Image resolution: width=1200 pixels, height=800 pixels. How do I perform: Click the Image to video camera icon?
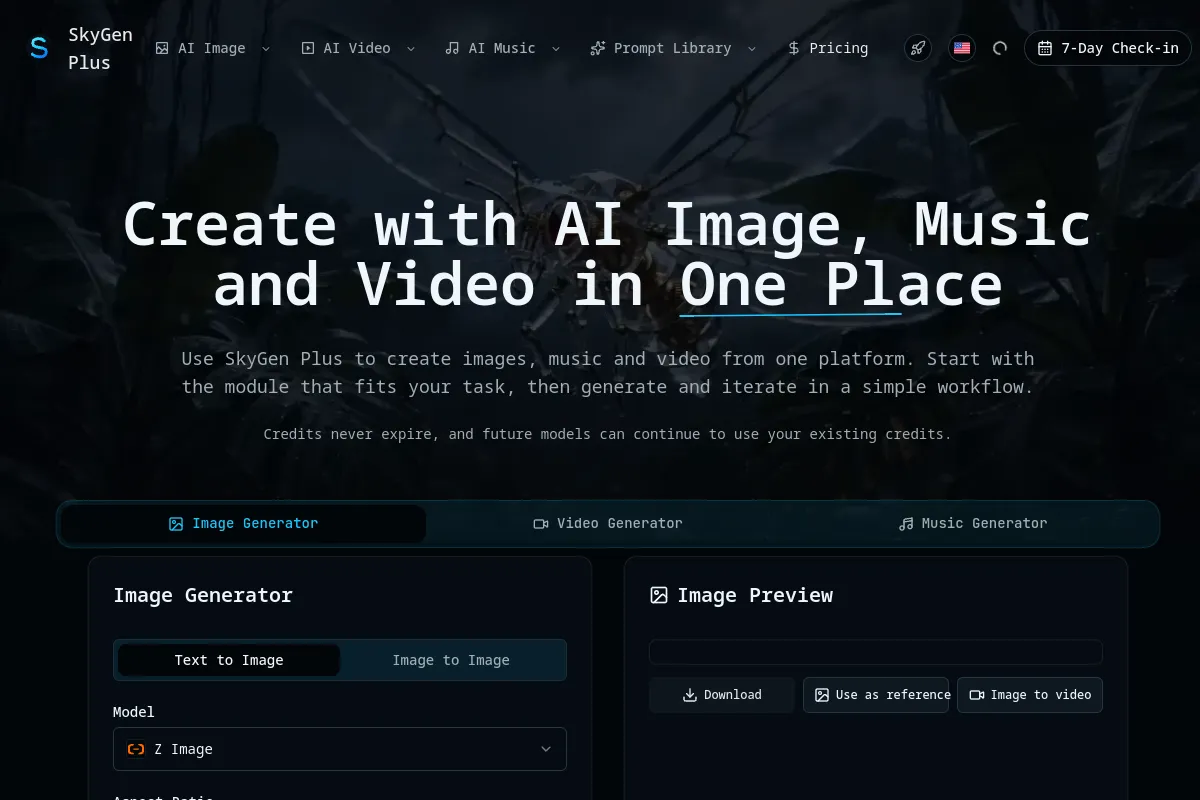(x=977, y=695)
